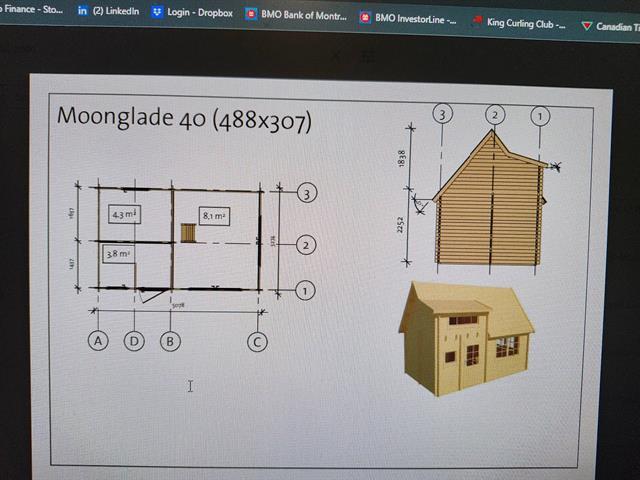640x480 pixels.
Task: Click the door swing symbol on floor plan
Action: 151,295
